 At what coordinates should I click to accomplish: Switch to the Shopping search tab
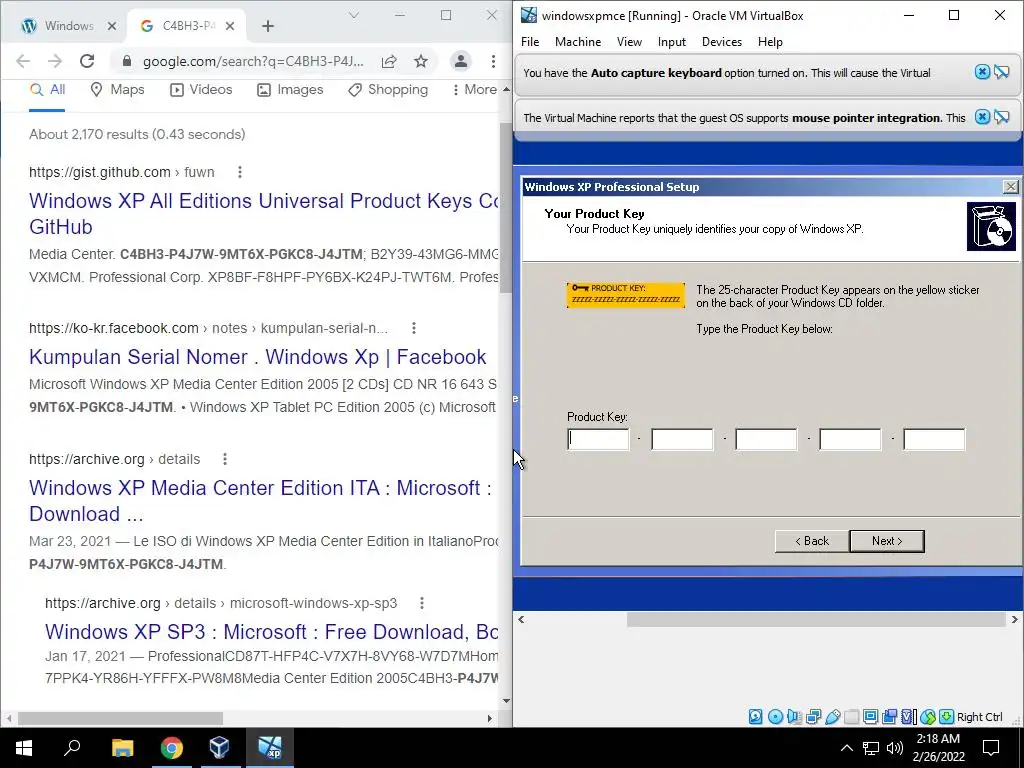[388, 89]
